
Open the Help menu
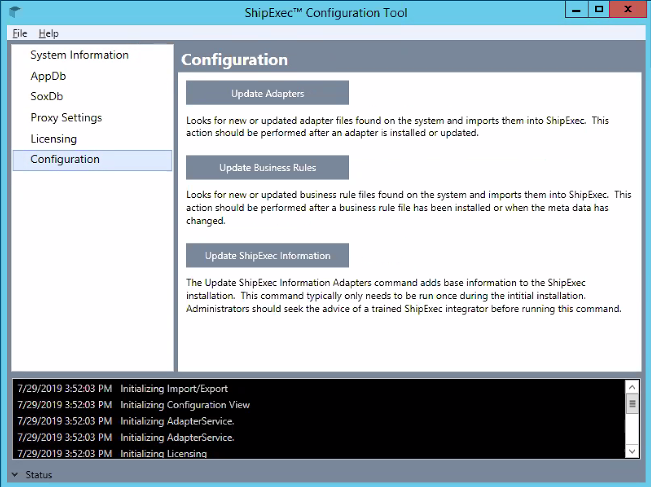pos(48,33)
